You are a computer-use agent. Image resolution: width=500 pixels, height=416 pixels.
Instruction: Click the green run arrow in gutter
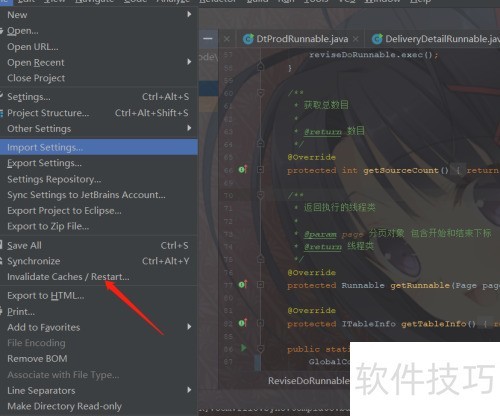coord(244,348)
